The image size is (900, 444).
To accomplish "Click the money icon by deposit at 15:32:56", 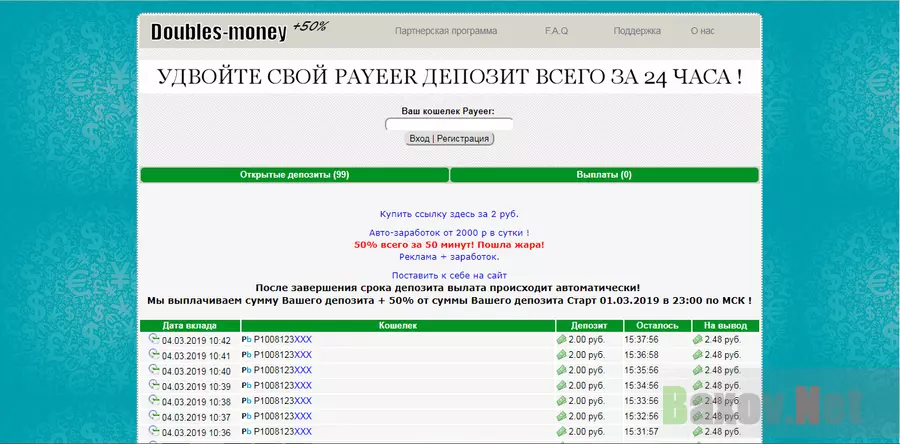I will tap(561, 416).
